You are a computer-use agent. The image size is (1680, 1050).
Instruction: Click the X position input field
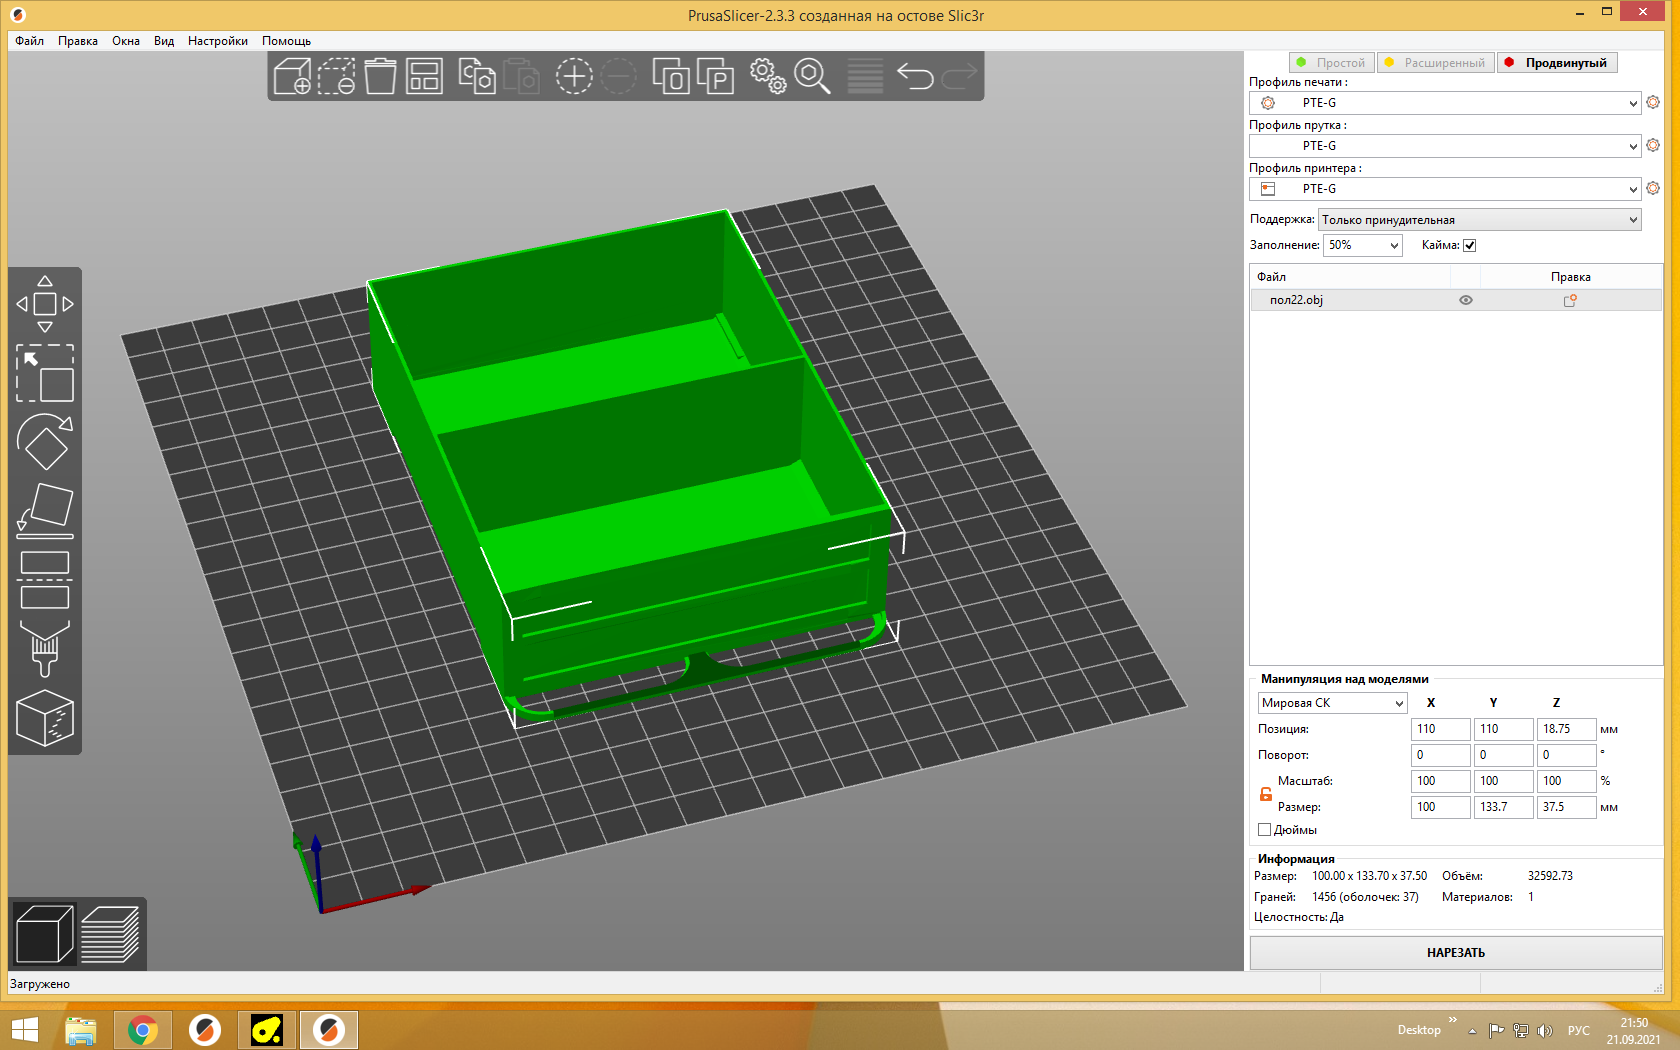[x=1440, y=729]
